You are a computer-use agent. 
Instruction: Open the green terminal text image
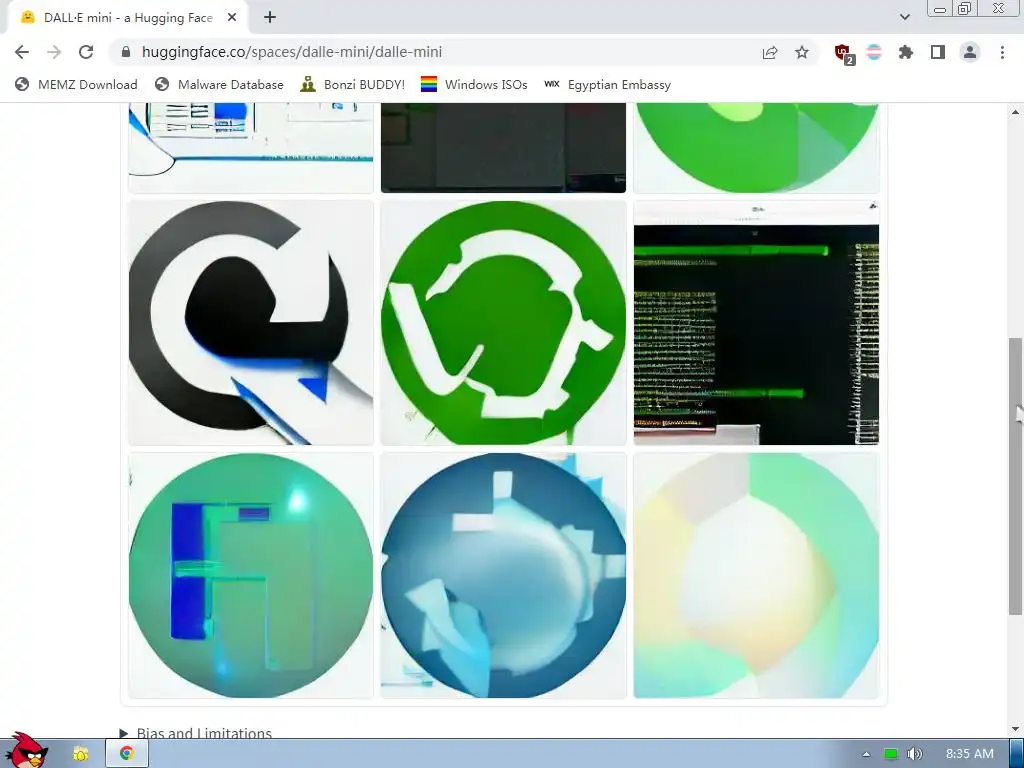click(x=756, y=323)
